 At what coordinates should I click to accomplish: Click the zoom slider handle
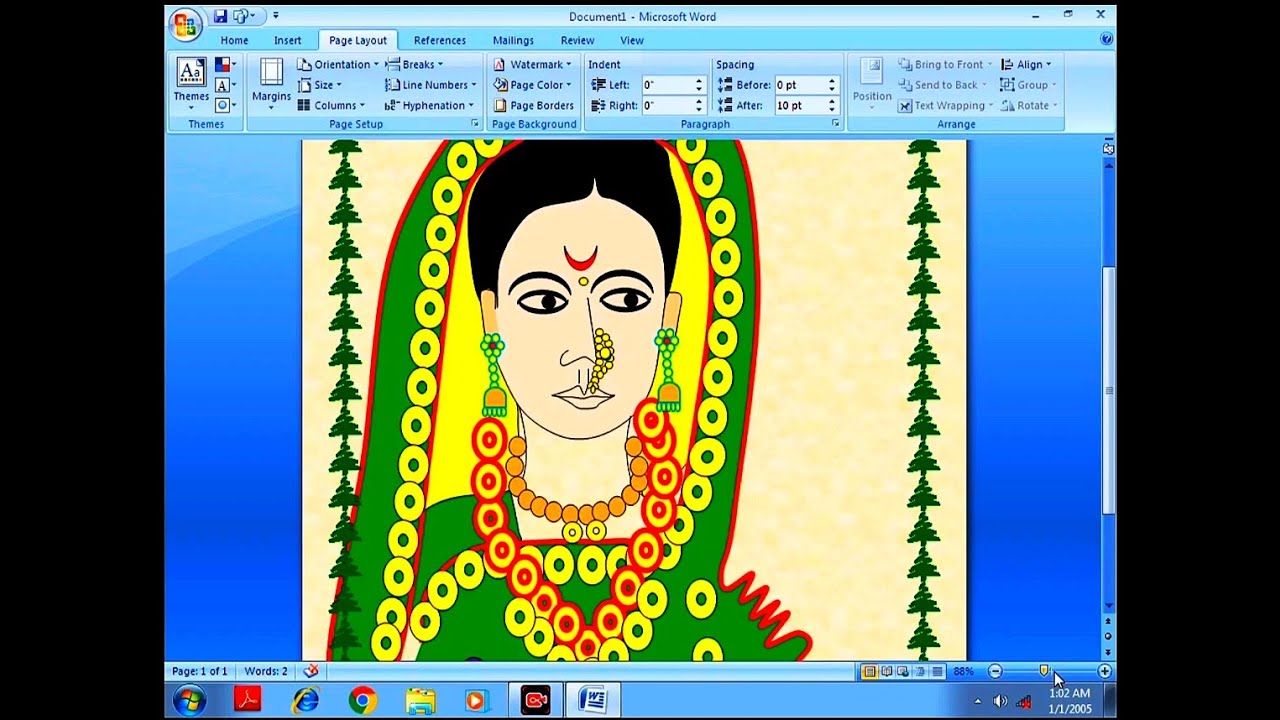point(1044,671)
